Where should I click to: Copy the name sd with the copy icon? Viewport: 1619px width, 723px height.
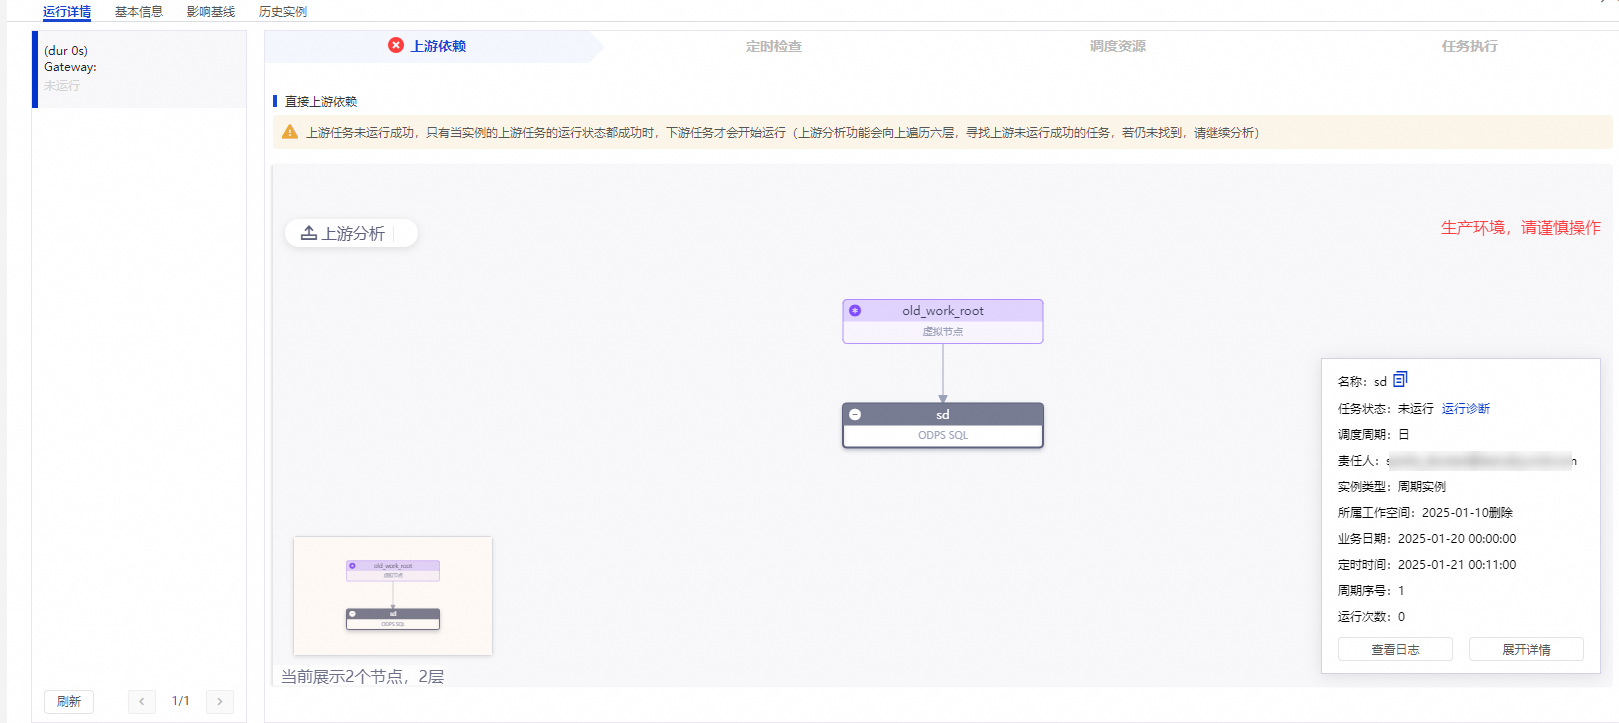click(1400, 380)
